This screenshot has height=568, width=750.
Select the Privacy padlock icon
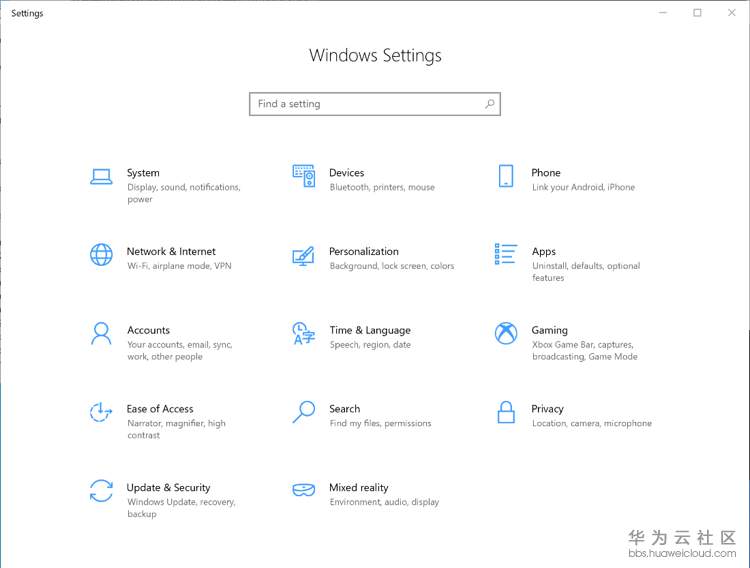[506, 411]
